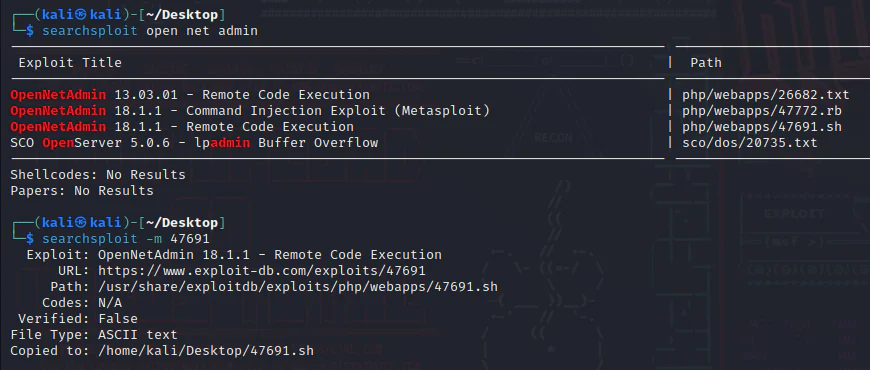Click the 'File Type: ASCII text' line
The width and height of the screenshot is (870, 370).
[x=94, y=335]
